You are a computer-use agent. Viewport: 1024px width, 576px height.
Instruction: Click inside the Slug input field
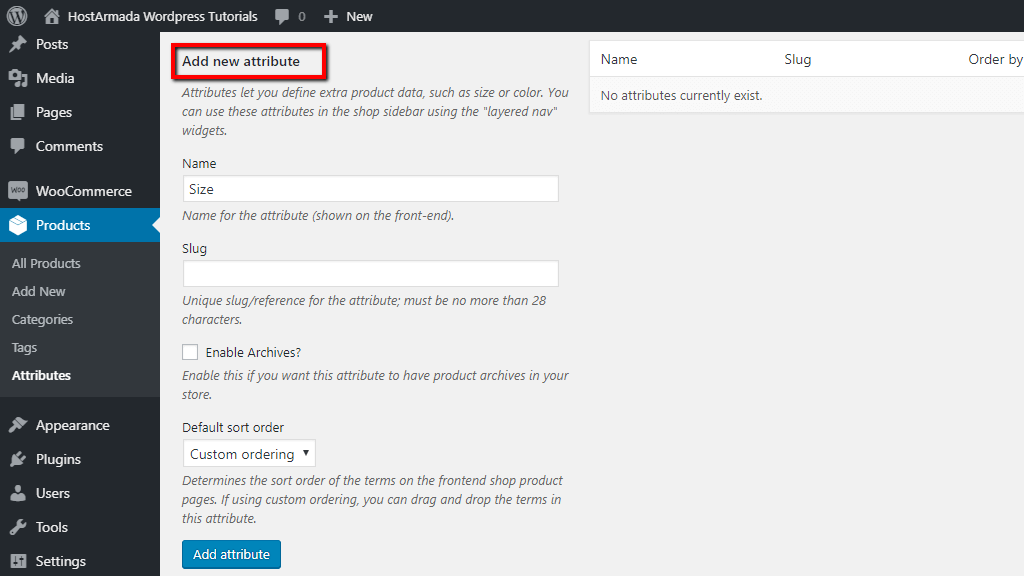click(x=370, y=273)
